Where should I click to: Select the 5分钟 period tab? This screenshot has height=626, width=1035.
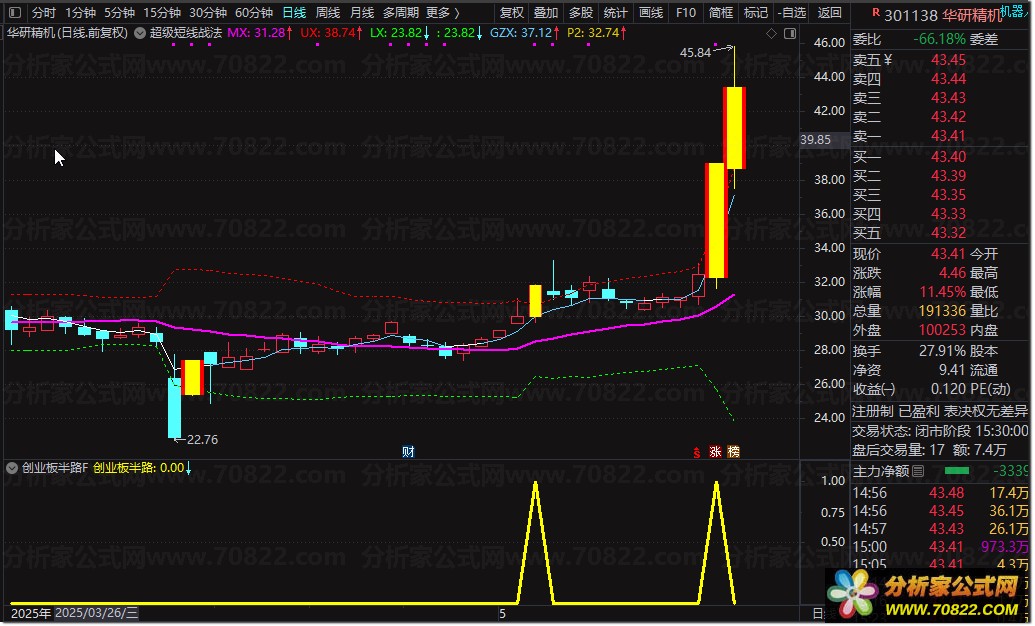[119, 13]
